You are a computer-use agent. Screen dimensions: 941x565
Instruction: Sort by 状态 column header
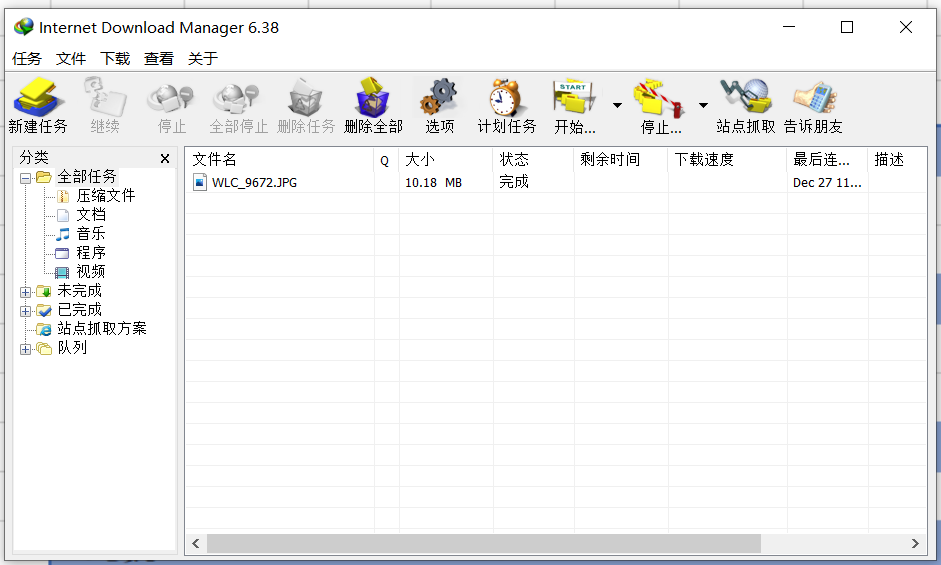[534, 159]
